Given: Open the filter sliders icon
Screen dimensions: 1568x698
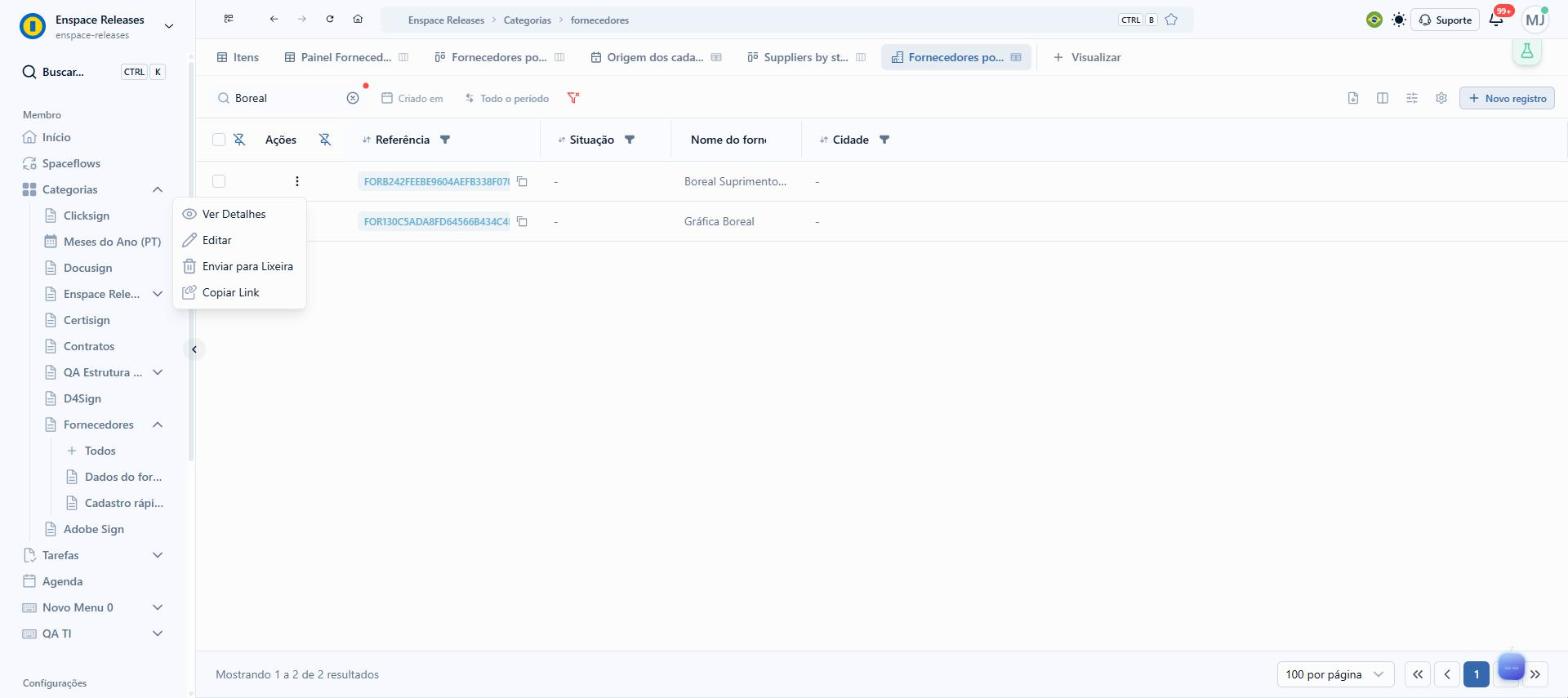Looking at the screenshot, I should 1412,98.
